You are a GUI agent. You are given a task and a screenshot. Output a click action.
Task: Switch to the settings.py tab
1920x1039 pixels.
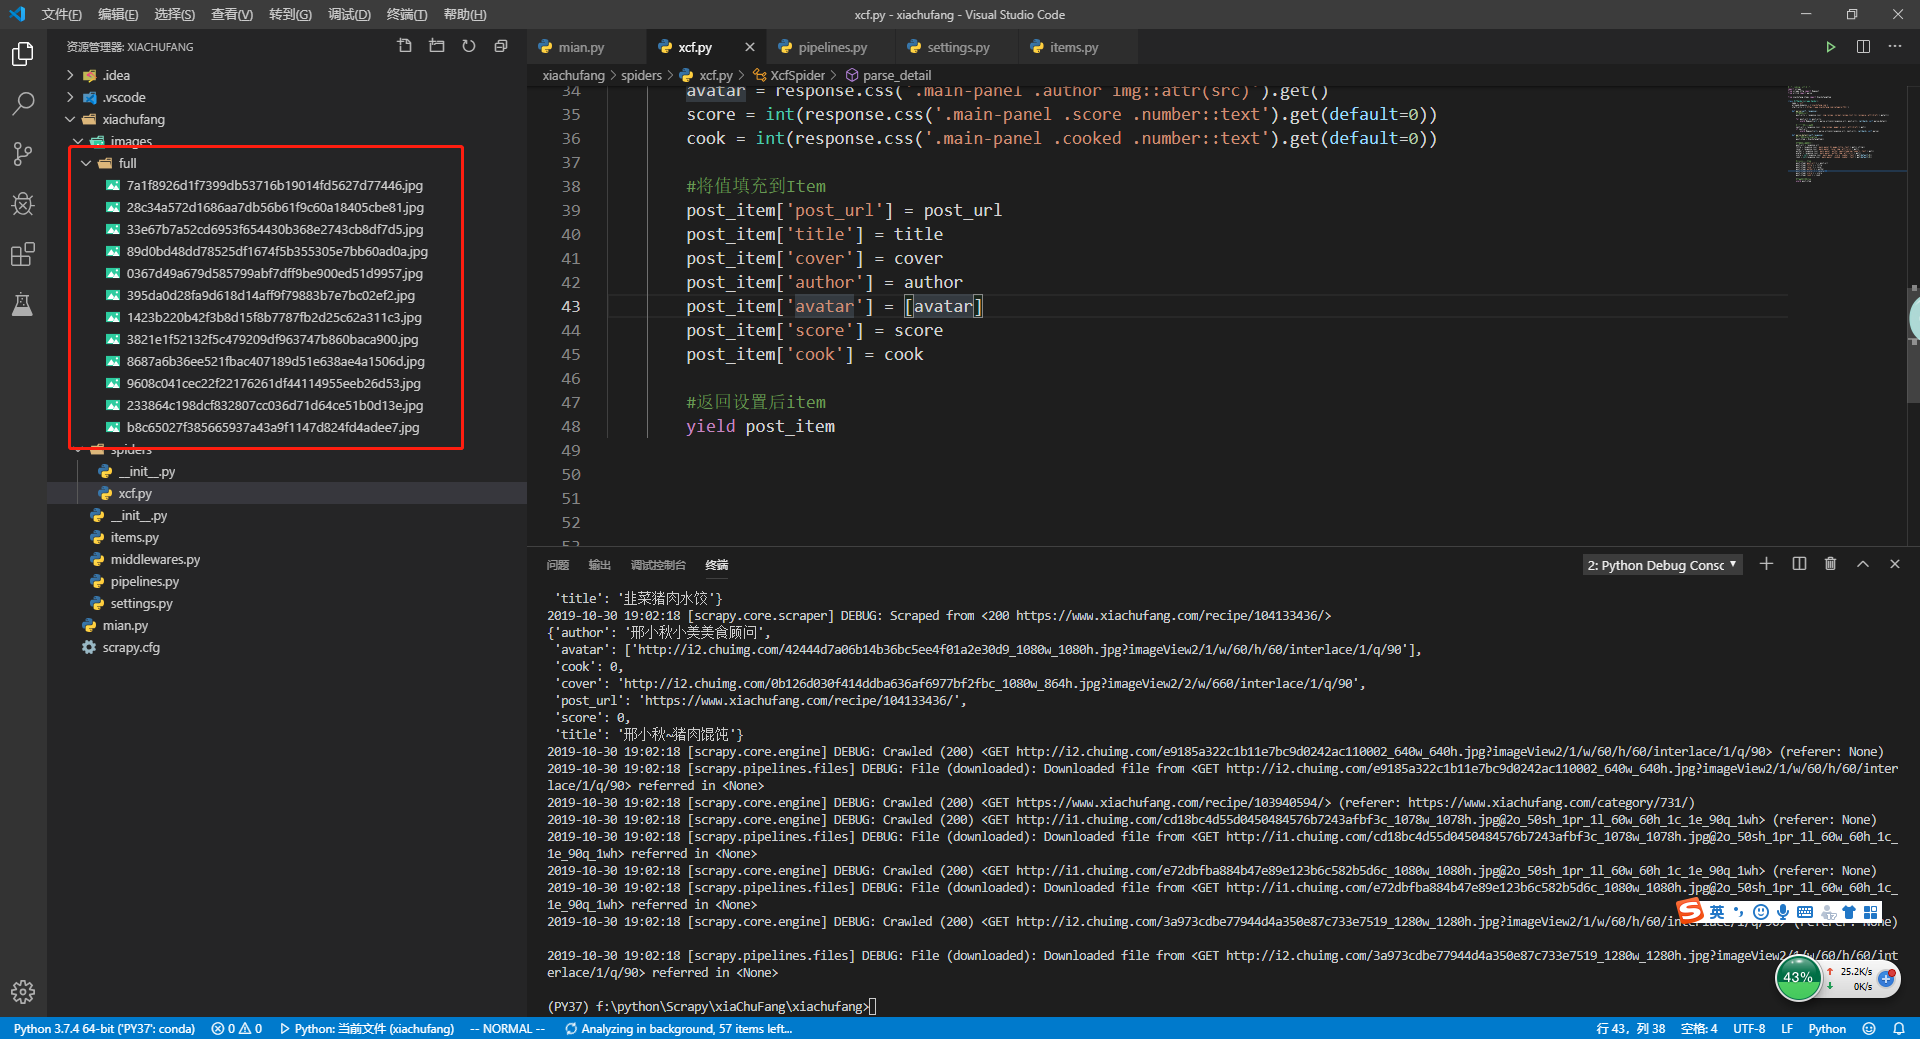click(958, 47)
